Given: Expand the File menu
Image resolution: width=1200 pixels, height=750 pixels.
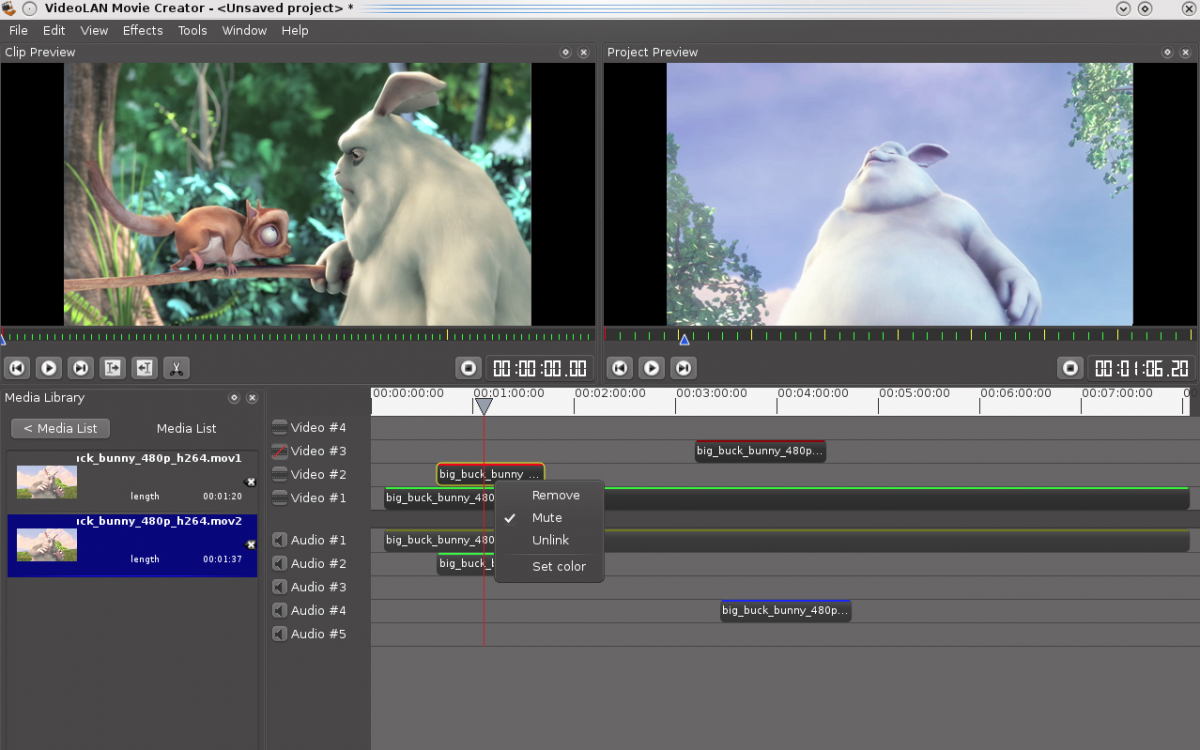Looking at the screenshot, I should pyautogui.click(x=18, y=30).
